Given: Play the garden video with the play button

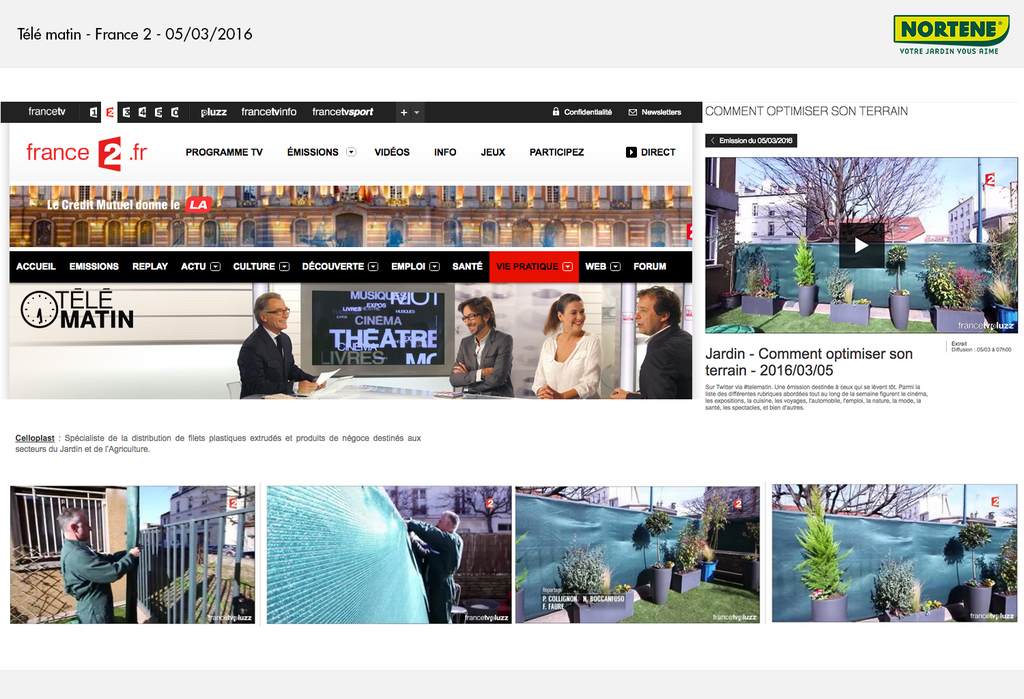Looking at the screenshot, I should click(x=861, y=246).
